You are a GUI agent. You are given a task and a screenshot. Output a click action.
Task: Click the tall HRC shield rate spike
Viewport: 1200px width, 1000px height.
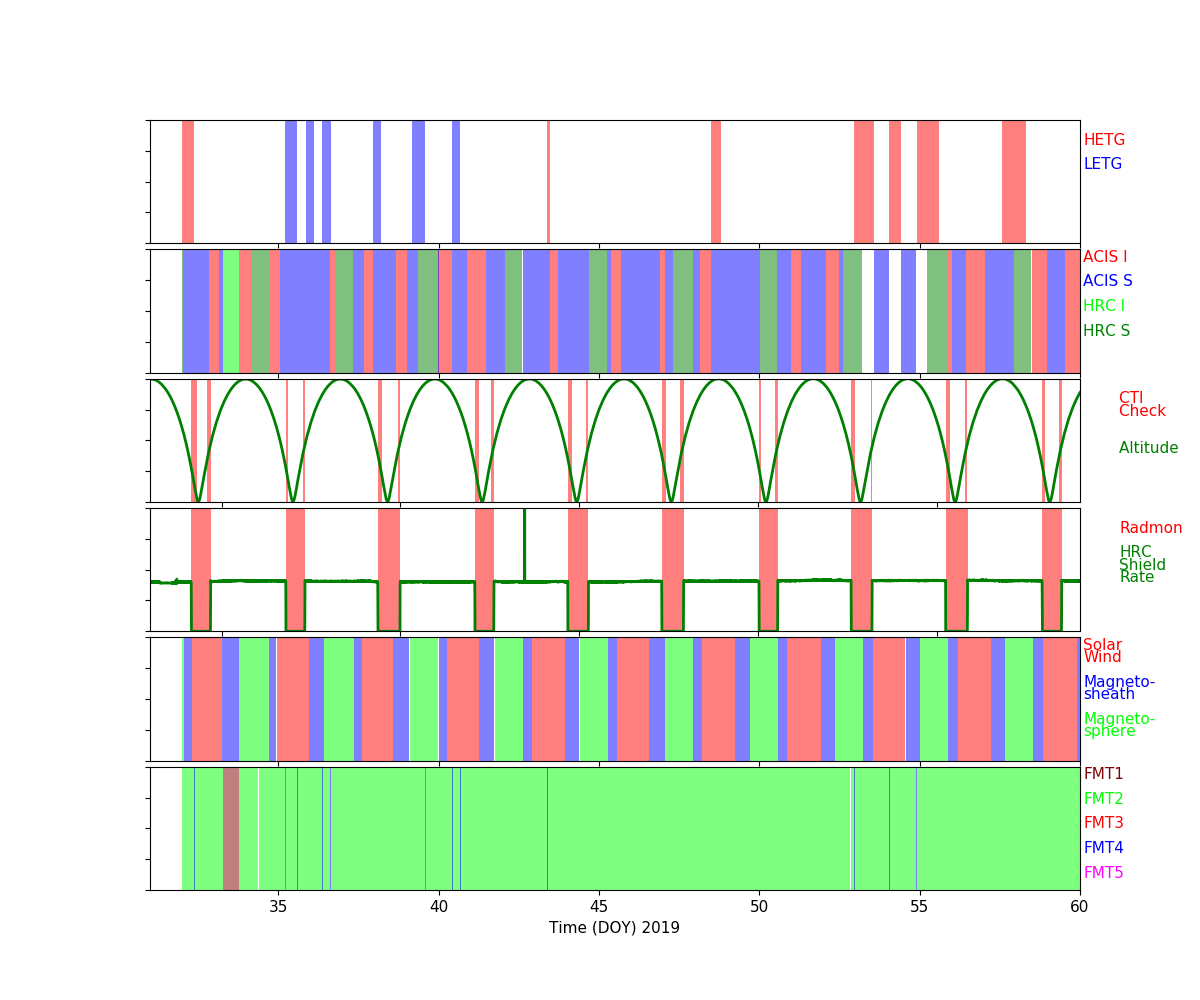point(524,544)
